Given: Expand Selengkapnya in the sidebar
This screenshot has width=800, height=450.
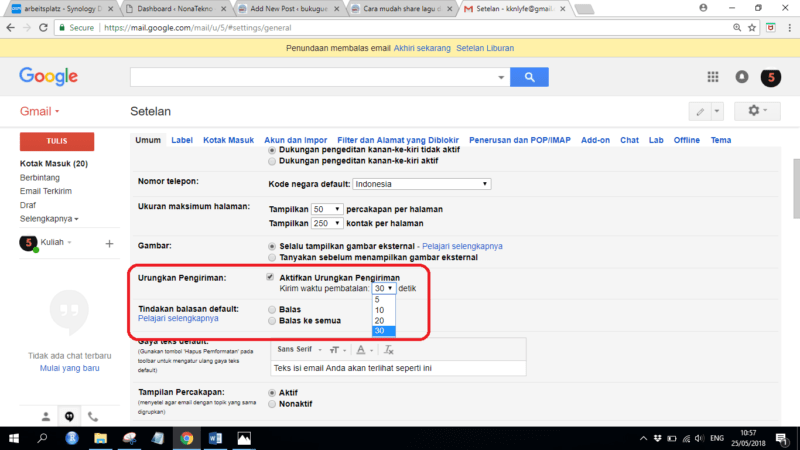Looking at the screenshot, I should click(49, 218).
